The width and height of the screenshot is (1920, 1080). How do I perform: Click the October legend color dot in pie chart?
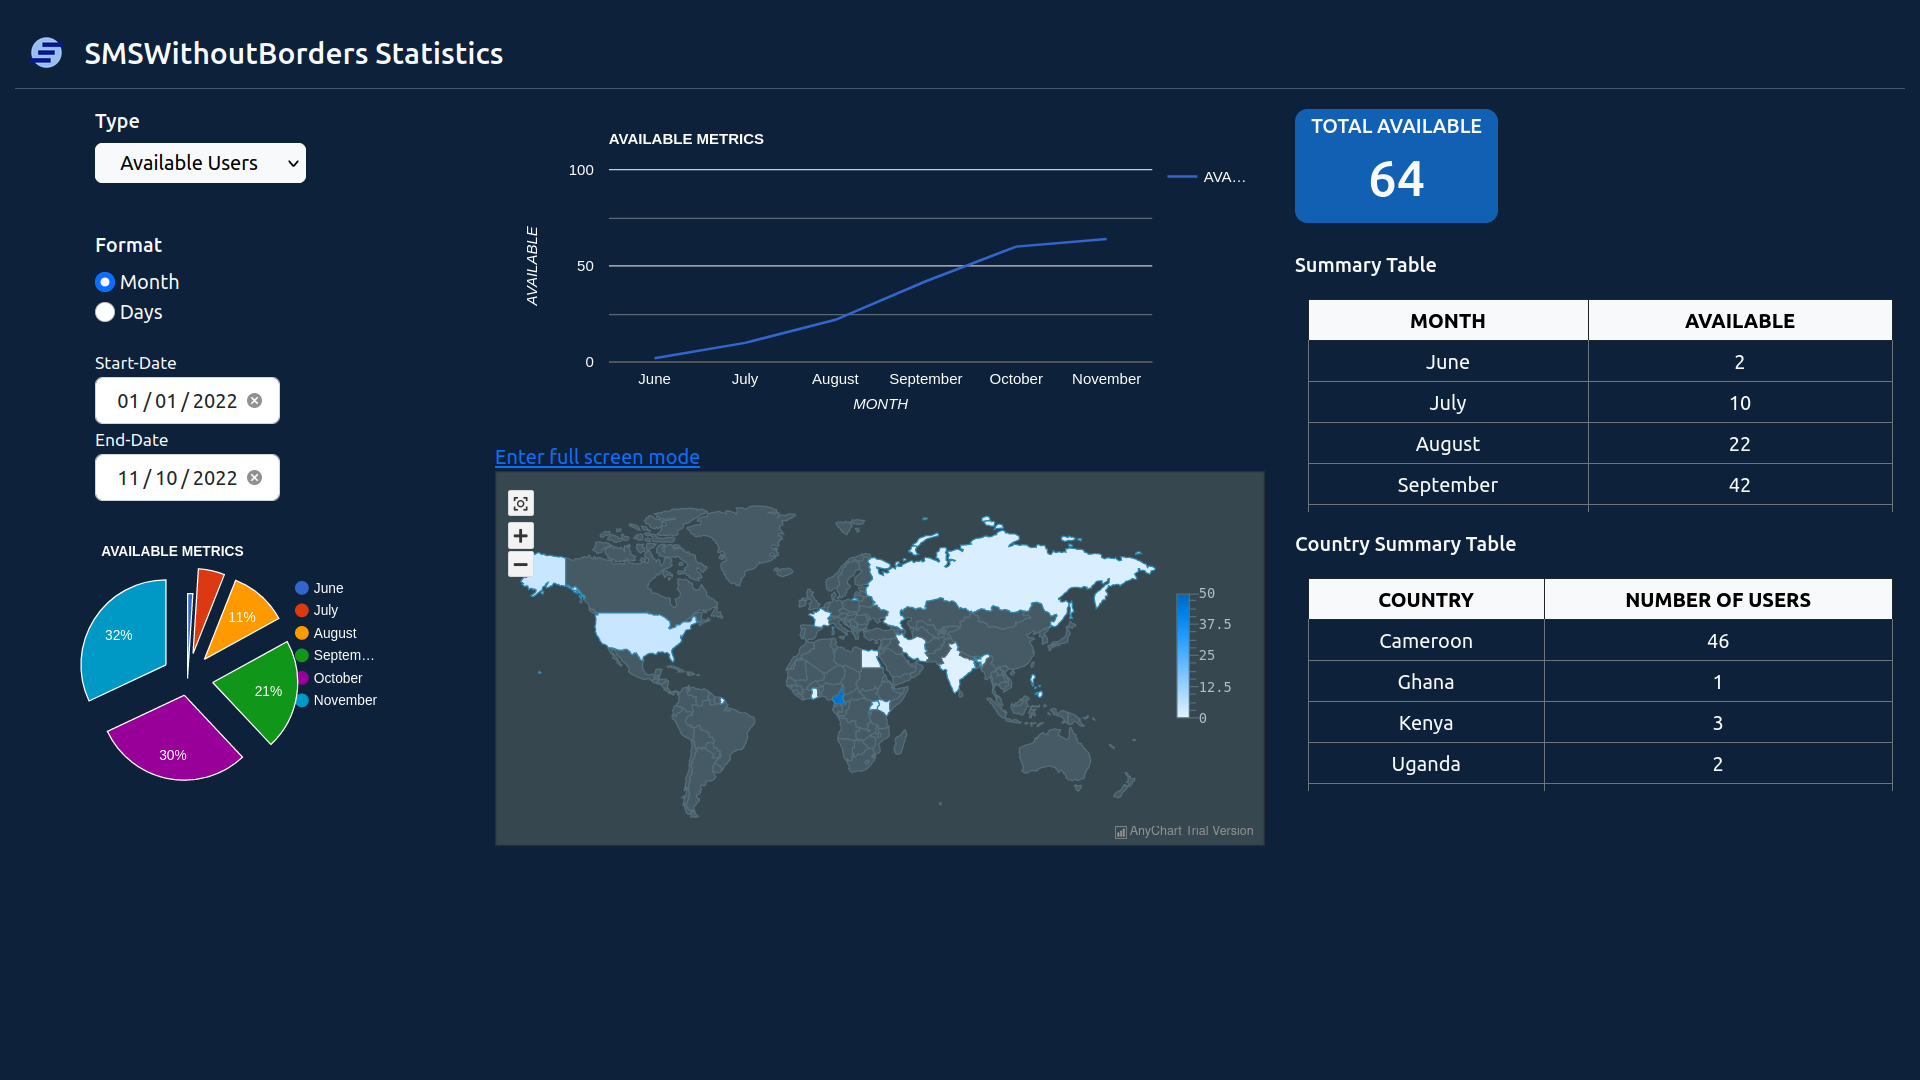point(302,678)
